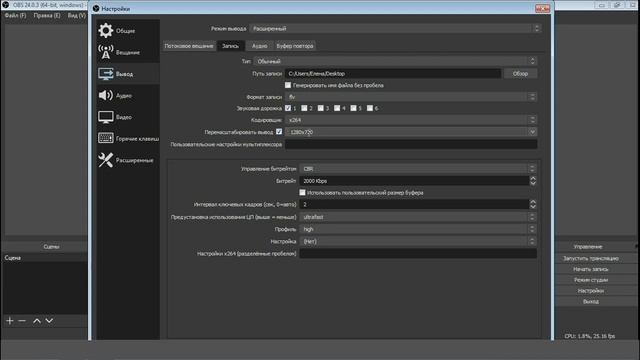This screenshot has height=360, width=640.
Task: Open the CPU usage preset ultrafast dropdown
Action: [x=418, y=217]
